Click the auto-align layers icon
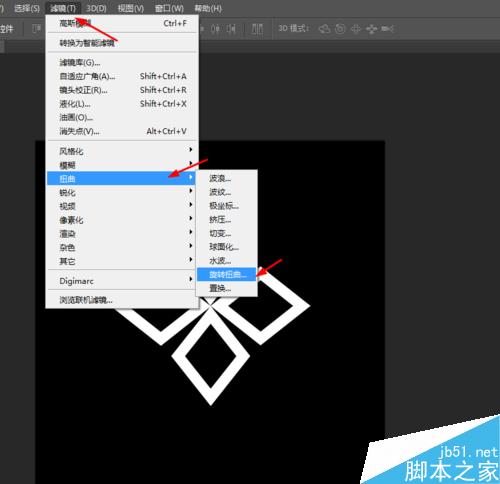The width and height of the screenshot is (500, 484). click(257, 29)
